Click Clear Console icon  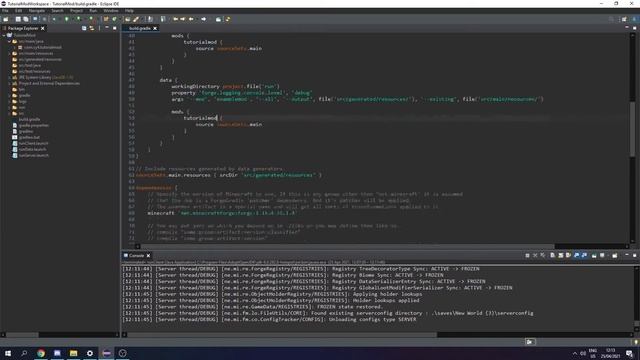tap(552, 256)
